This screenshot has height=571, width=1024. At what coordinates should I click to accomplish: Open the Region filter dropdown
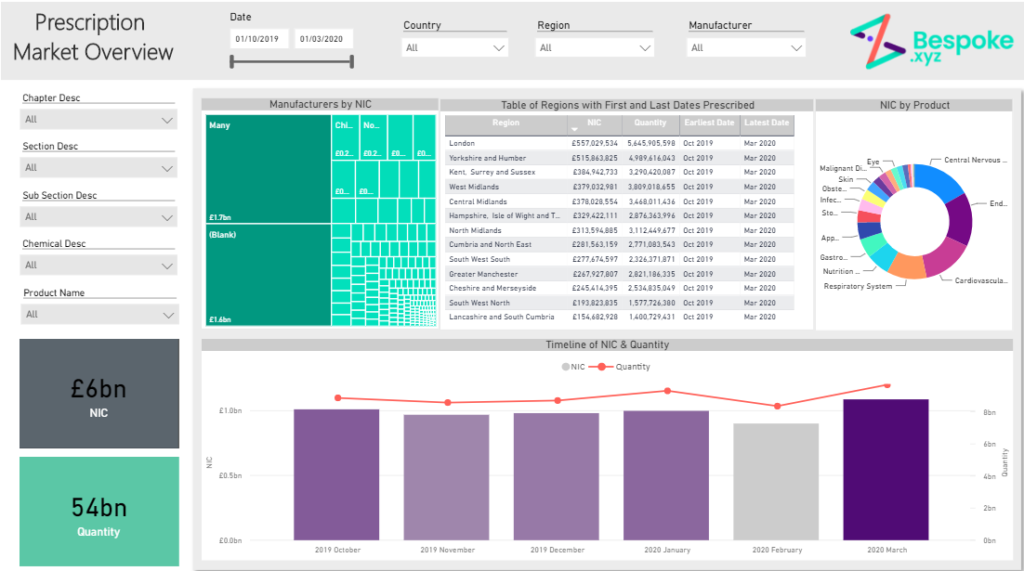tap(594, 48)
